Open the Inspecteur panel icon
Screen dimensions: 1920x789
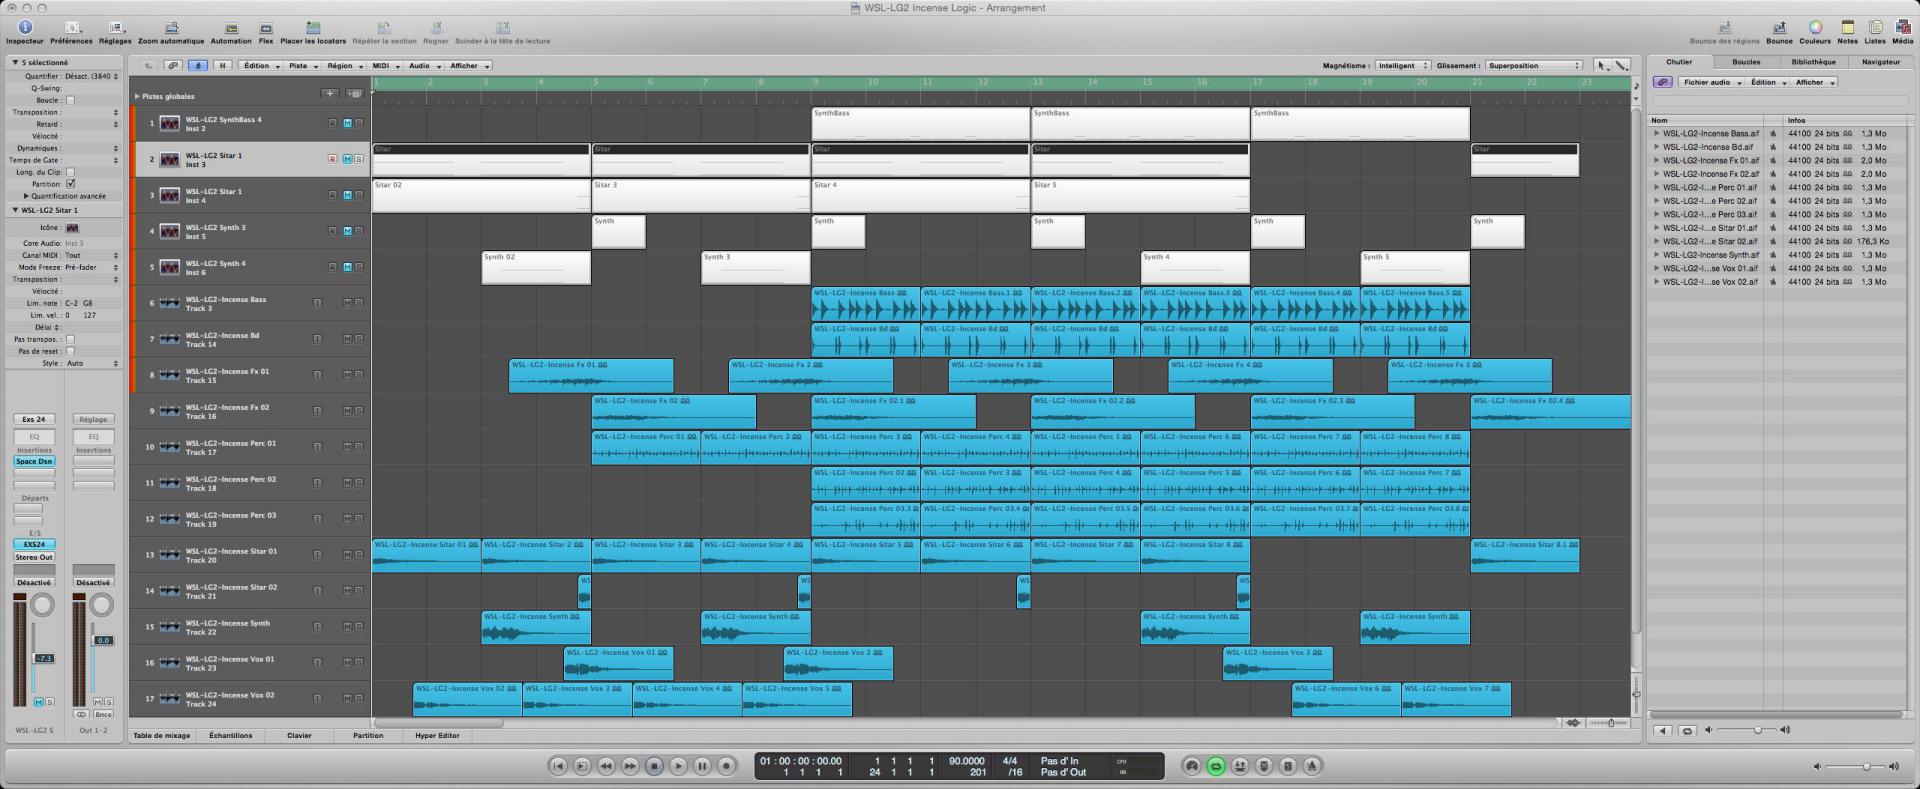[25, 28]
